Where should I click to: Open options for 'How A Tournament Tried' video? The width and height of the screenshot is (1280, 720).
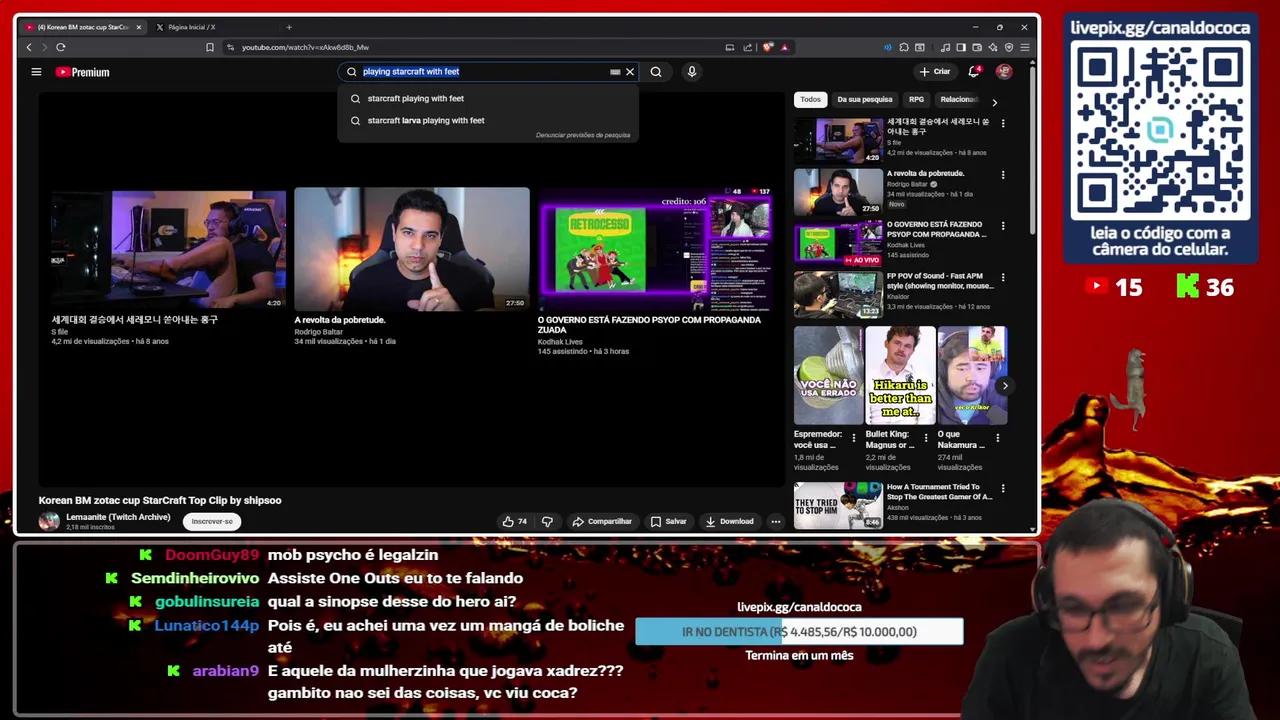pos(1003,488)
